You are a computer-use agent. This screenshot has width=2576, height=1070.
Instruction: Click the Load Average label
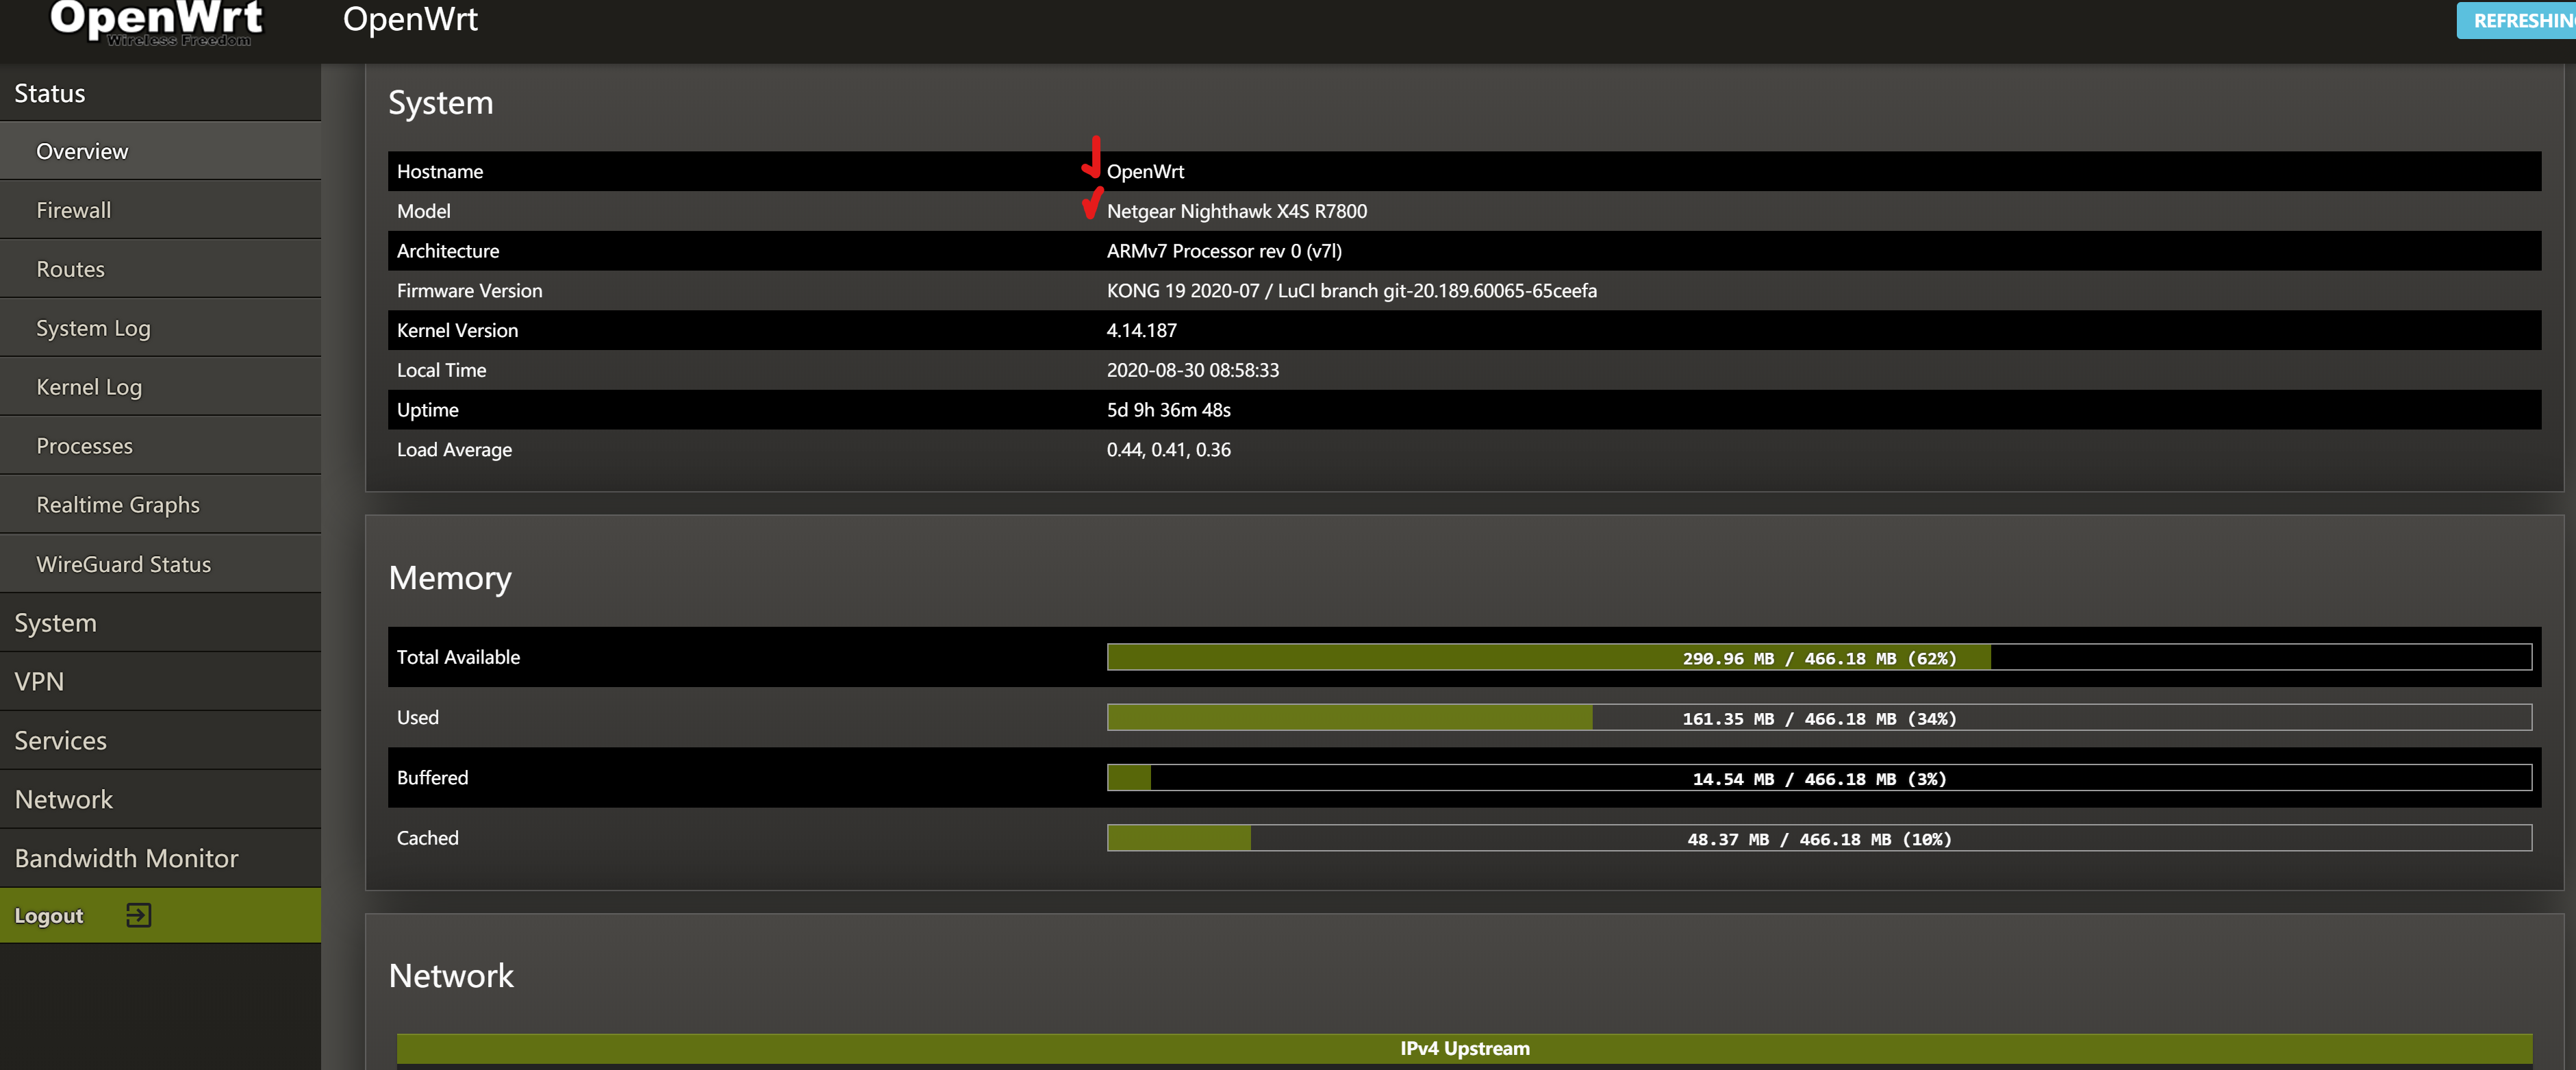point(455,450)
